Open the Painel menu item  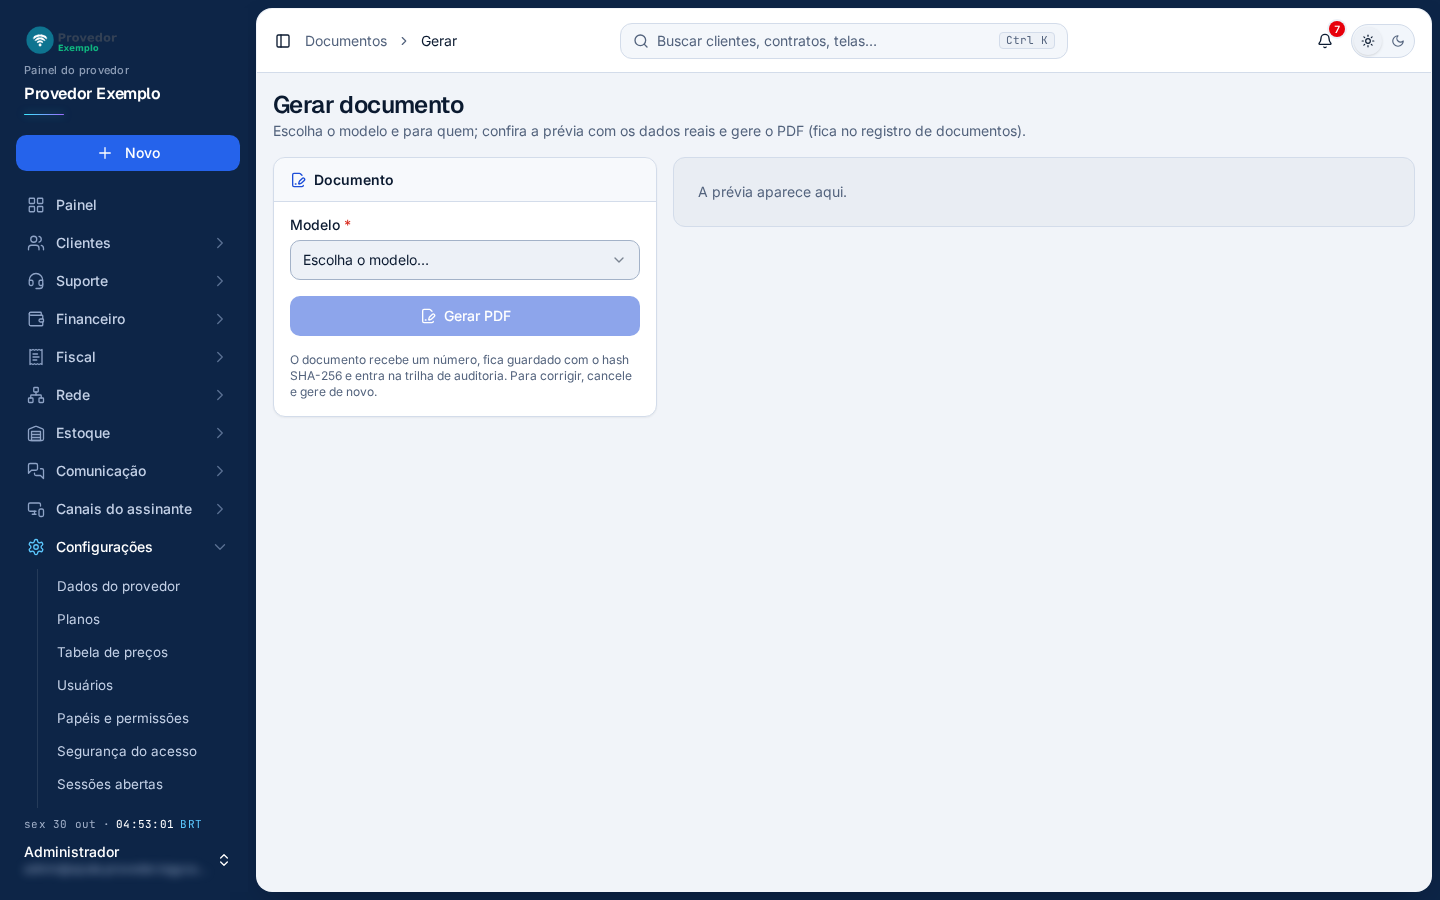click(128, 205)
